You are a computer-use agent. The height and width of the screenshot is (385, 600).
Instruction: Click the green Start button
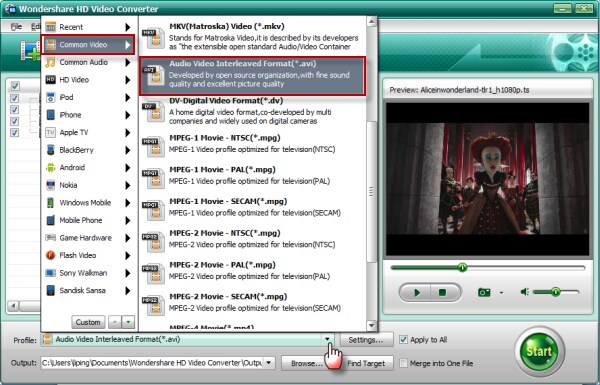539,351
